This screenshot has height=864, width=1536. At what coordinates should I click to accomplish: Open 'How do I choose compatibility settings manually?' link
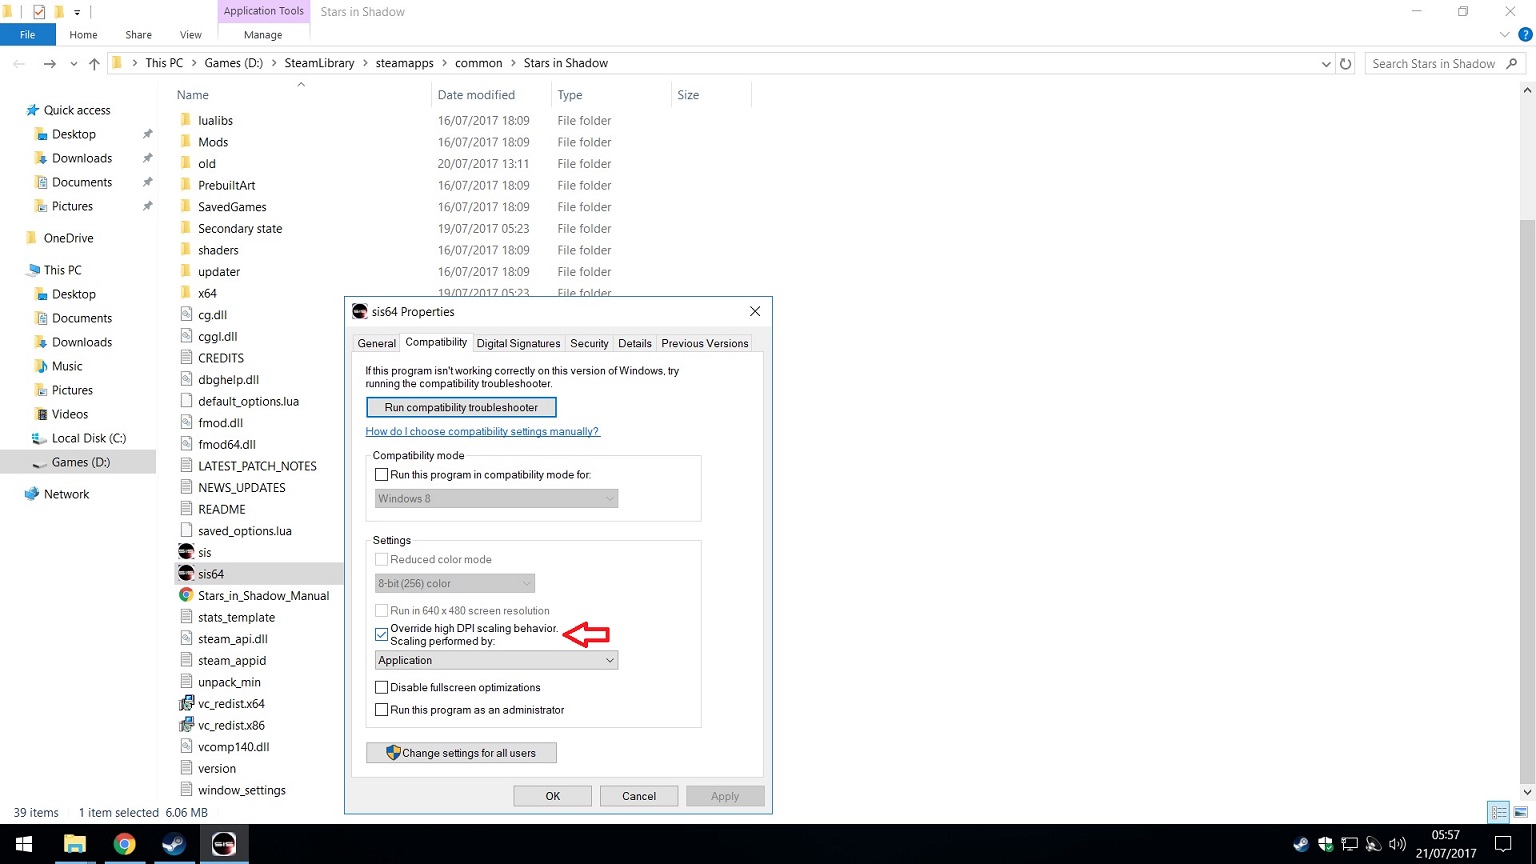482,431
